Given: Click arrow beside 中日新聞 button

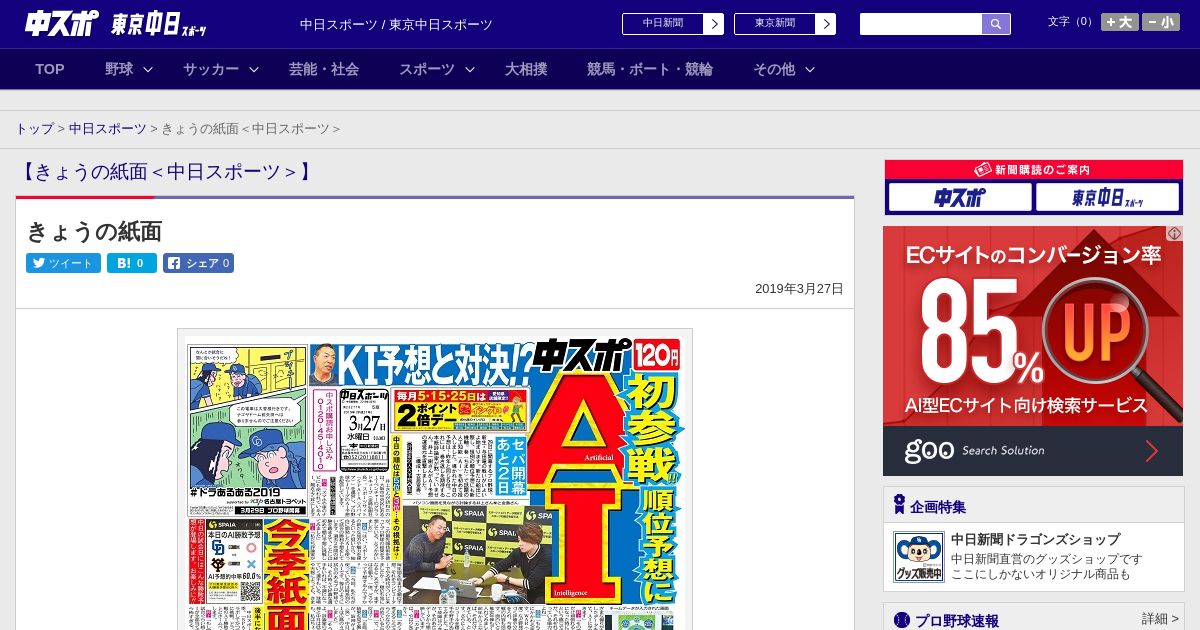Looking at the screenshot, I should click(714, 24).
